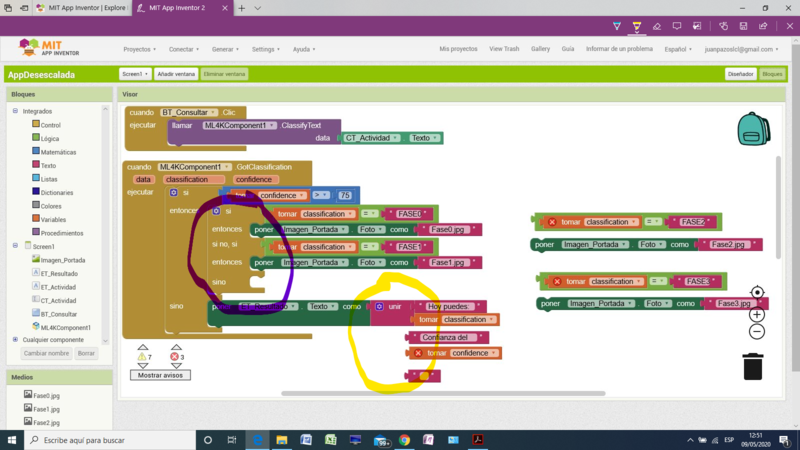Open the backpack icon in workspace
The width and height of the screenshot is (800, 450).
click(x=753, y=130)
